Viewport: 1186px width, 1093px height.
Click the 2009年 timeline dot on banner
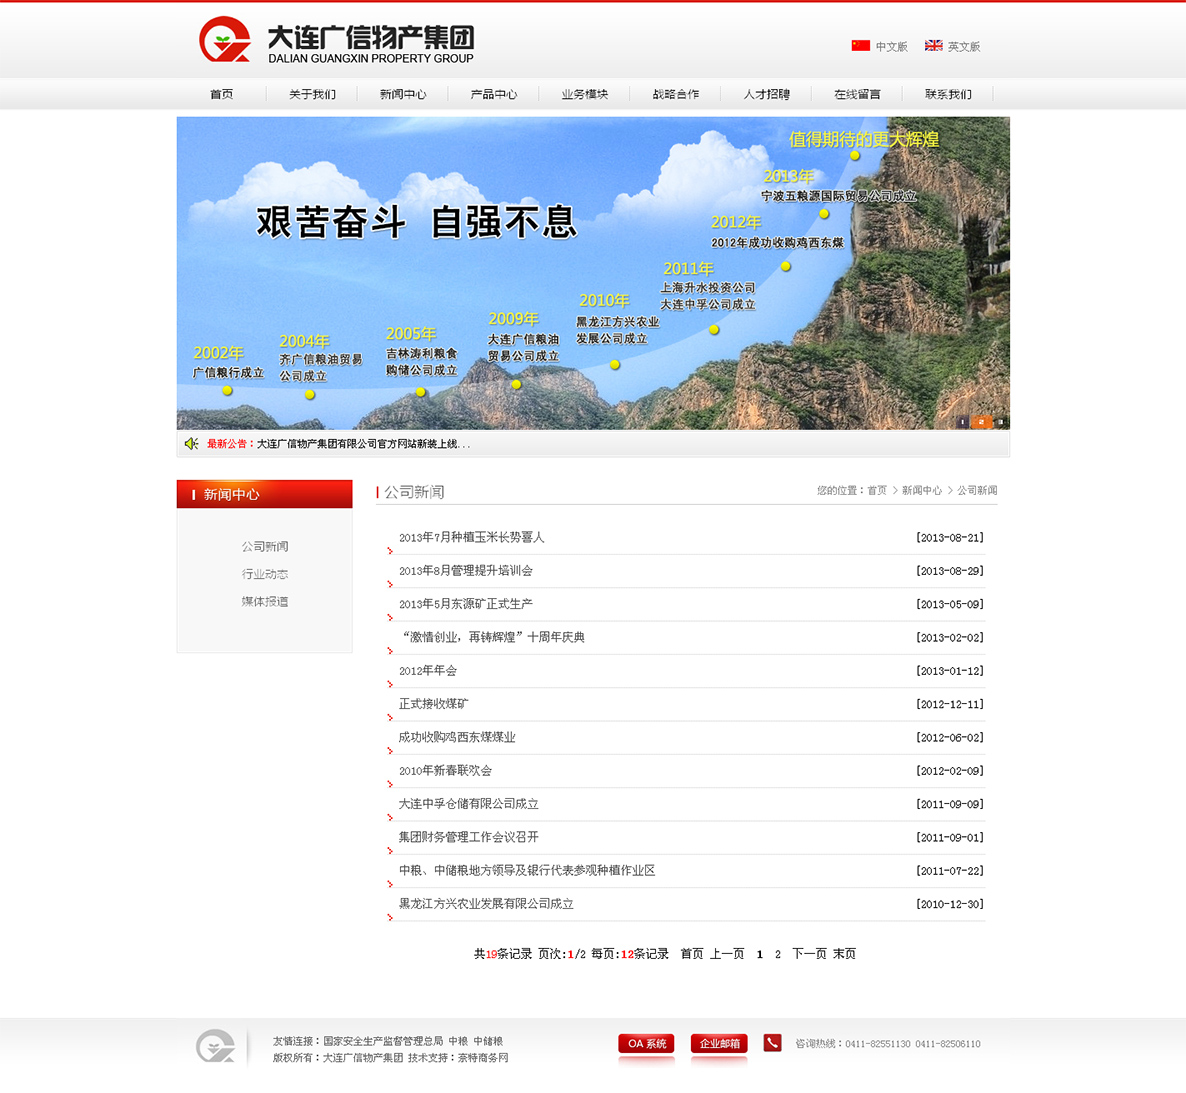[516, 385]
